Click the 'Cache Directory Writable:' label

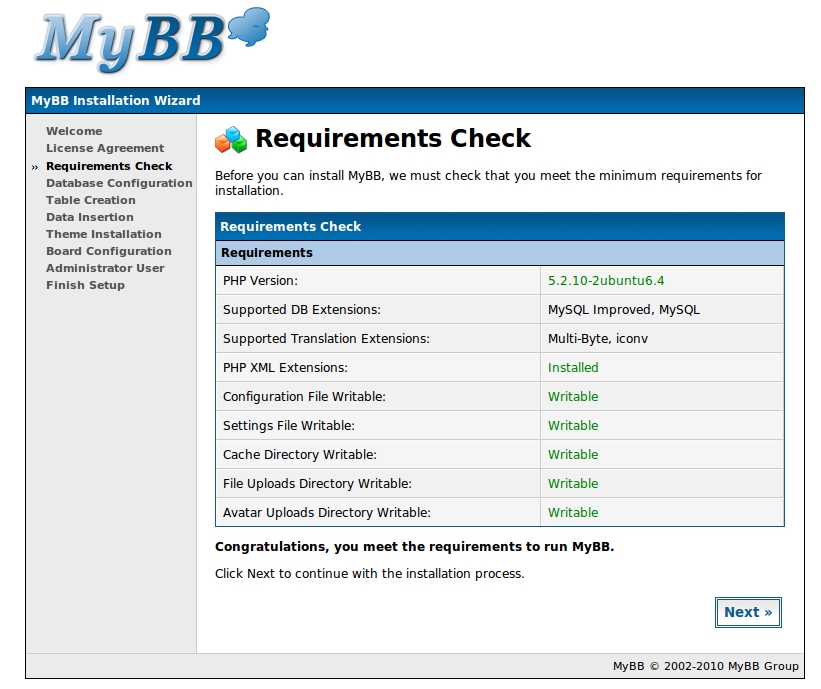tap(299, 454)
